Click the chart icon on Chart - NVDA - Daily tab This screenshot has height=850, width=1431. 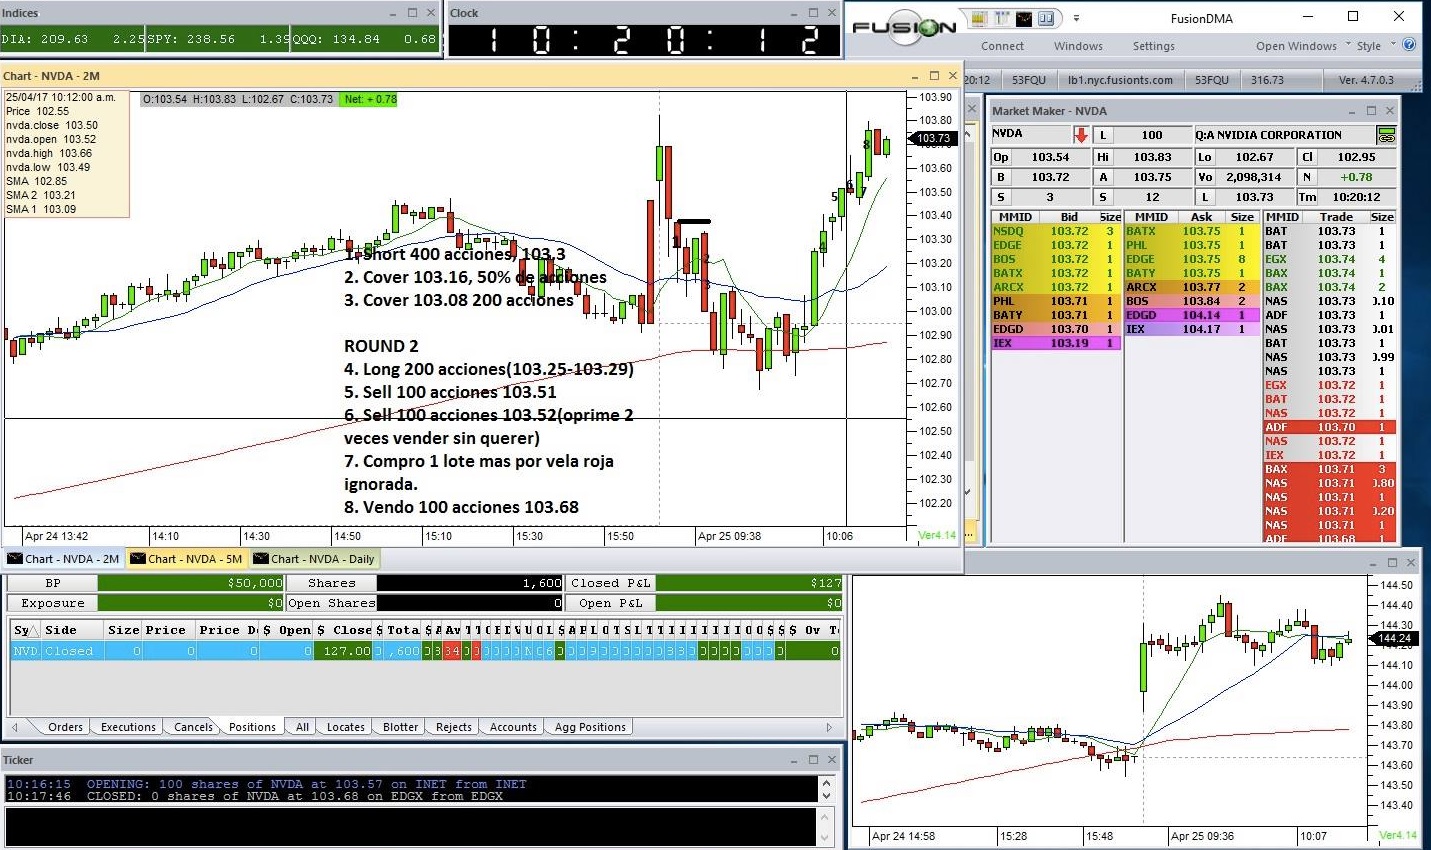coord(260,559)
